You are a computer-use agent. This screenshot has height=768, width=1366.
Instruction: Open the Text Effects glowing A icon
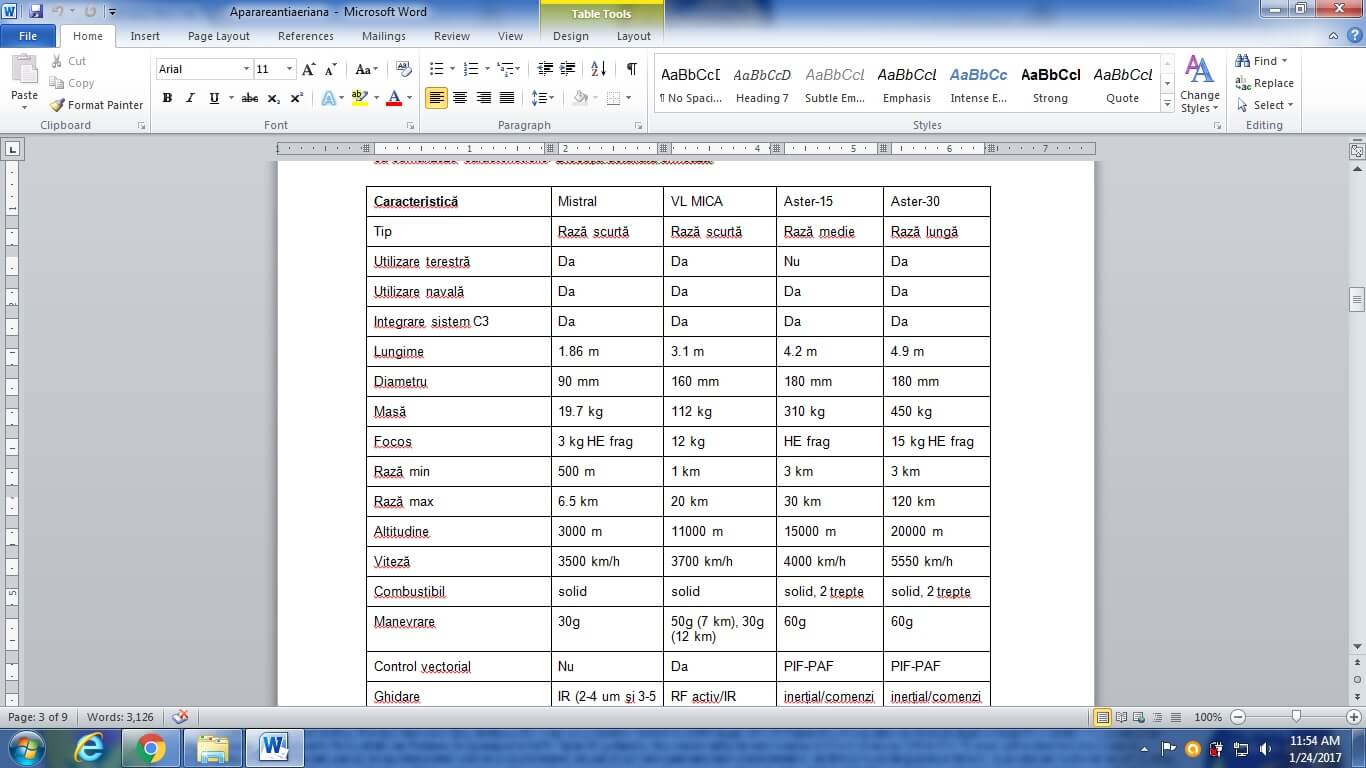click(x=328, y=98)
